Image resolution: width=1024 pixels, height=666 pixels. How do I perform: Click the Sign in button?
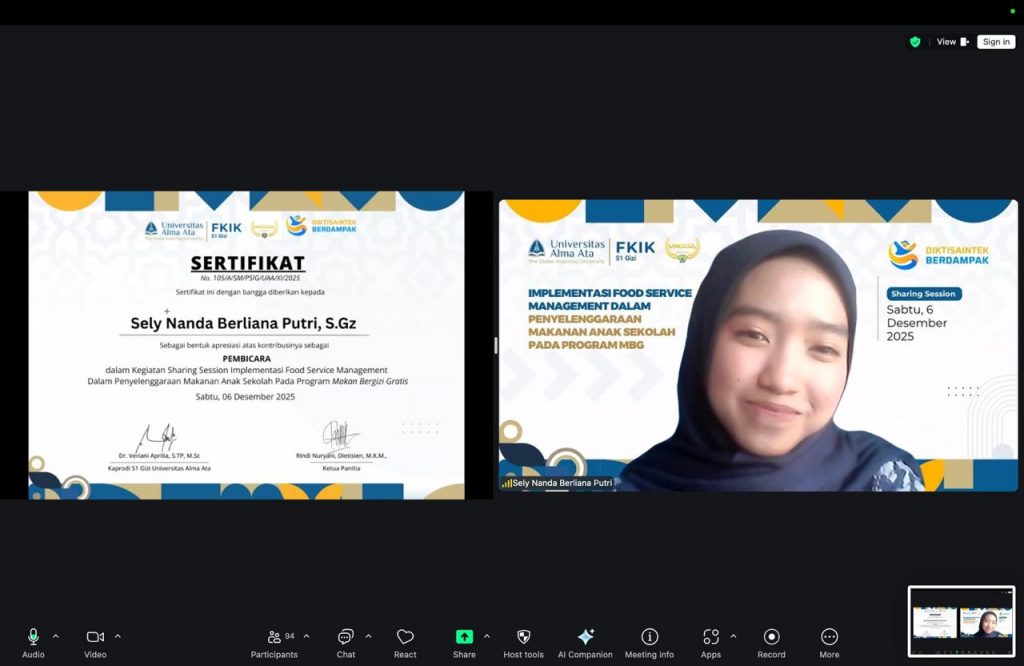click(x=996, y=42)
